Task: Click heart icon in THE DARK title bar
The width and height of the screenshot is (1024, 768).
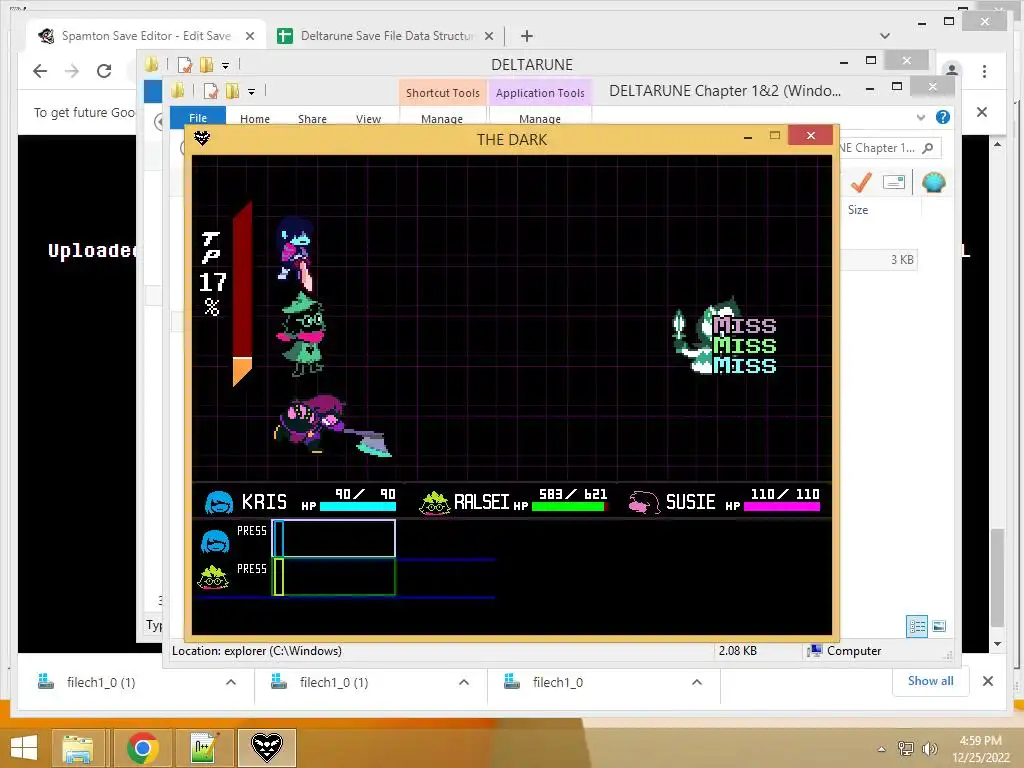Action: (202, 138)
